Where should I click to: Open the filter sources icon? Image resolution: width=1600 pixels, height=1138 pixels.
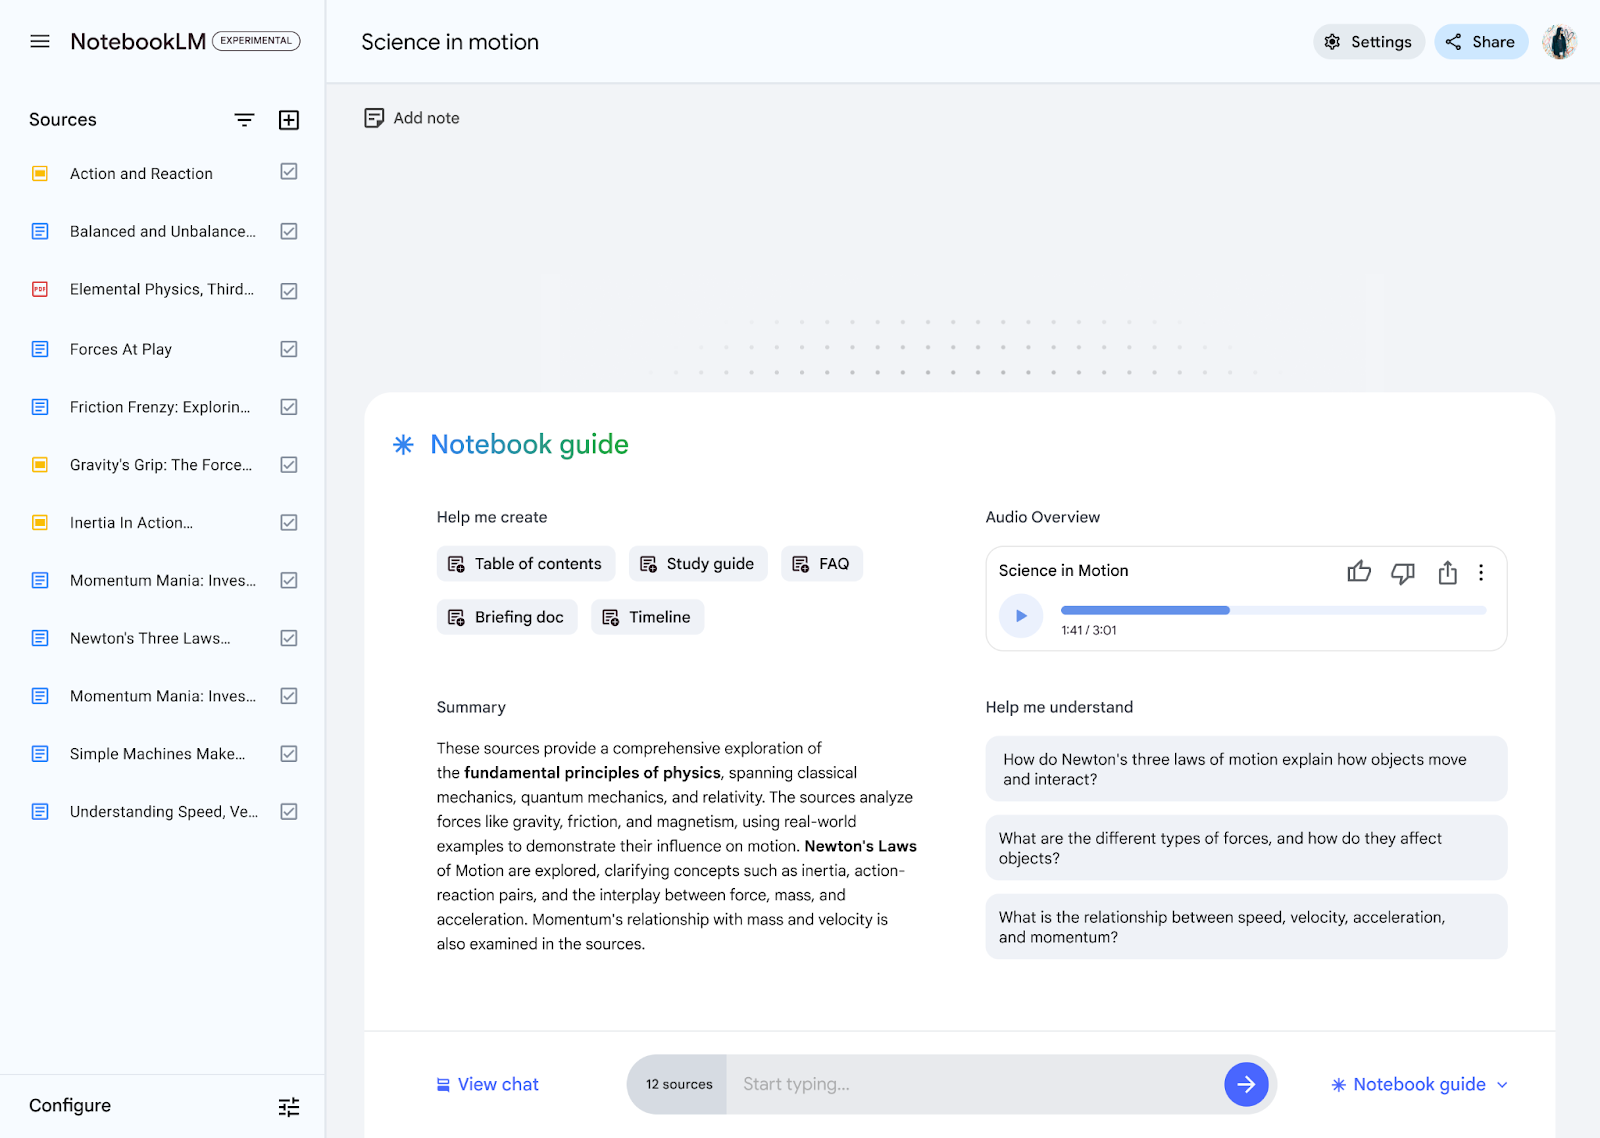click(x=244, y=119)
